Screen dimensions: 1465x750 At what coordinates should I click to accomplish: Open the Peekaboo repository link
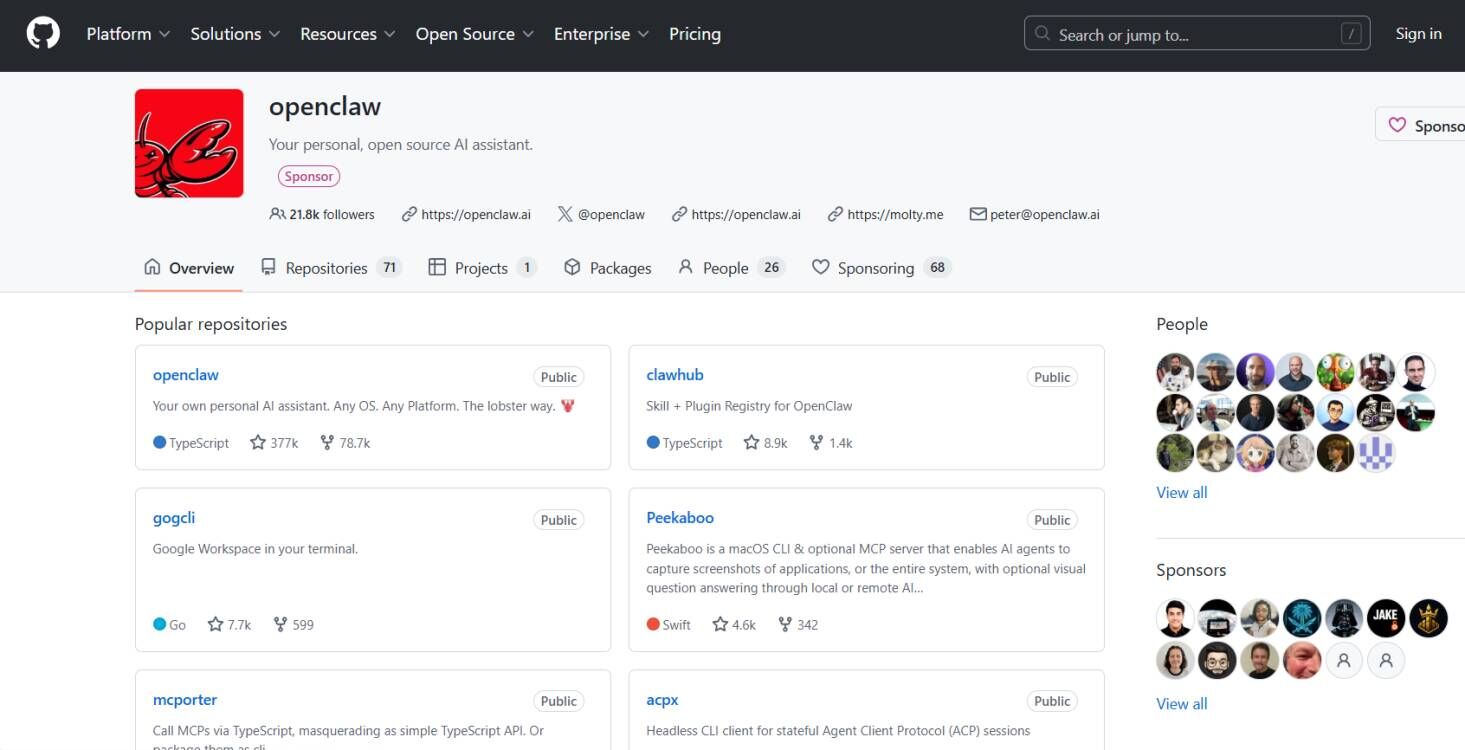pos(680,518)
